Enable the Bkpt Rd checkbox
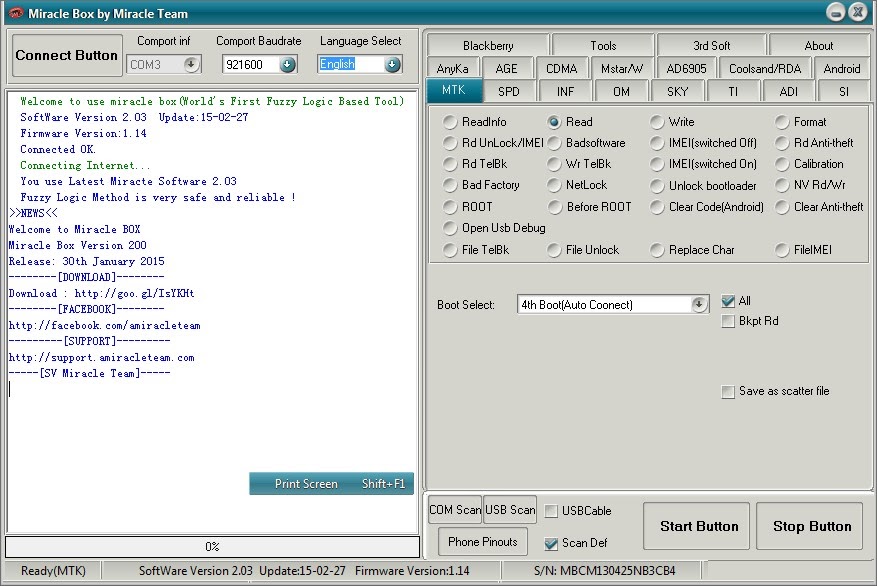This screenshot has height=586, width=877. (728, 321)
